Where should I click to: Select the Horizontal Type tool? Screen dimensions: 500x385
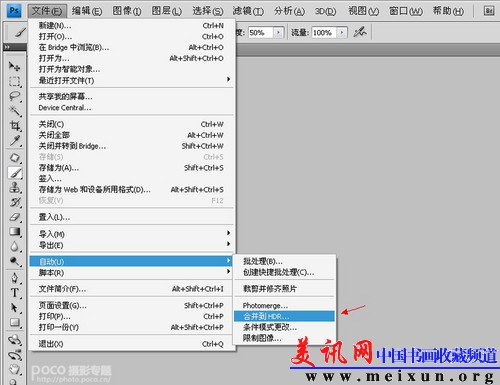(14, 293)
